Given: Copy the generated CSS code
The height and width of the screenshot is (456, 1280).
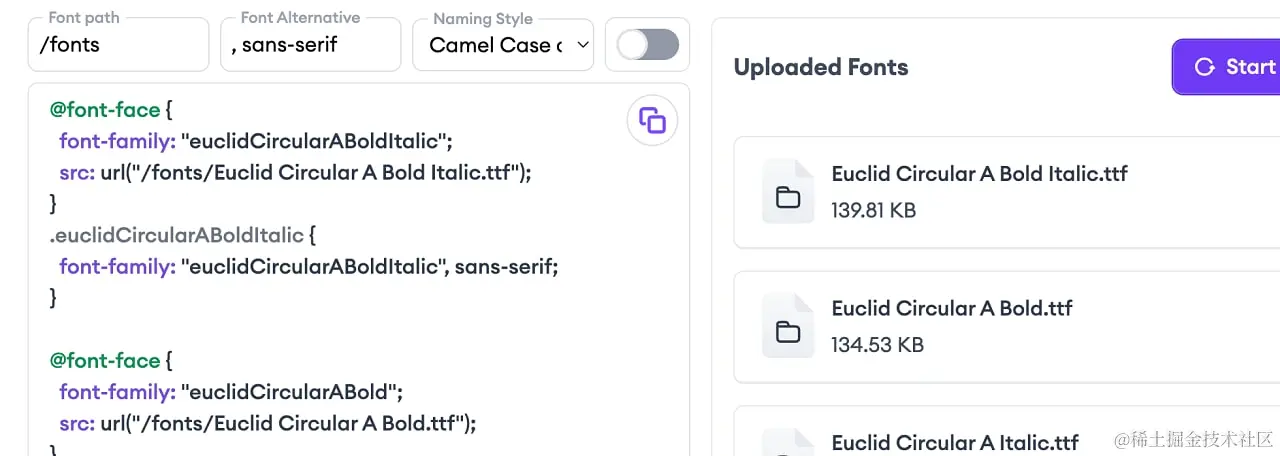Looking at the screenshot, I should [x=652, y=122].
